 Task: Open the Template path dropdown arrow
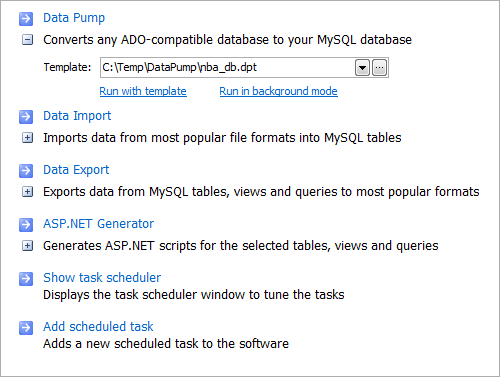(362, 68)
